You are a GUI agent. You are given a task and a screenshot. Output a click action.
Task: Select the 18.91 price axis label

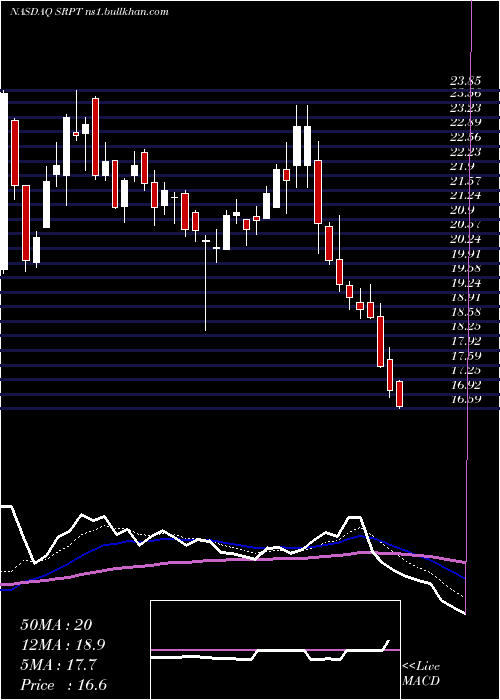coord(466,297)
